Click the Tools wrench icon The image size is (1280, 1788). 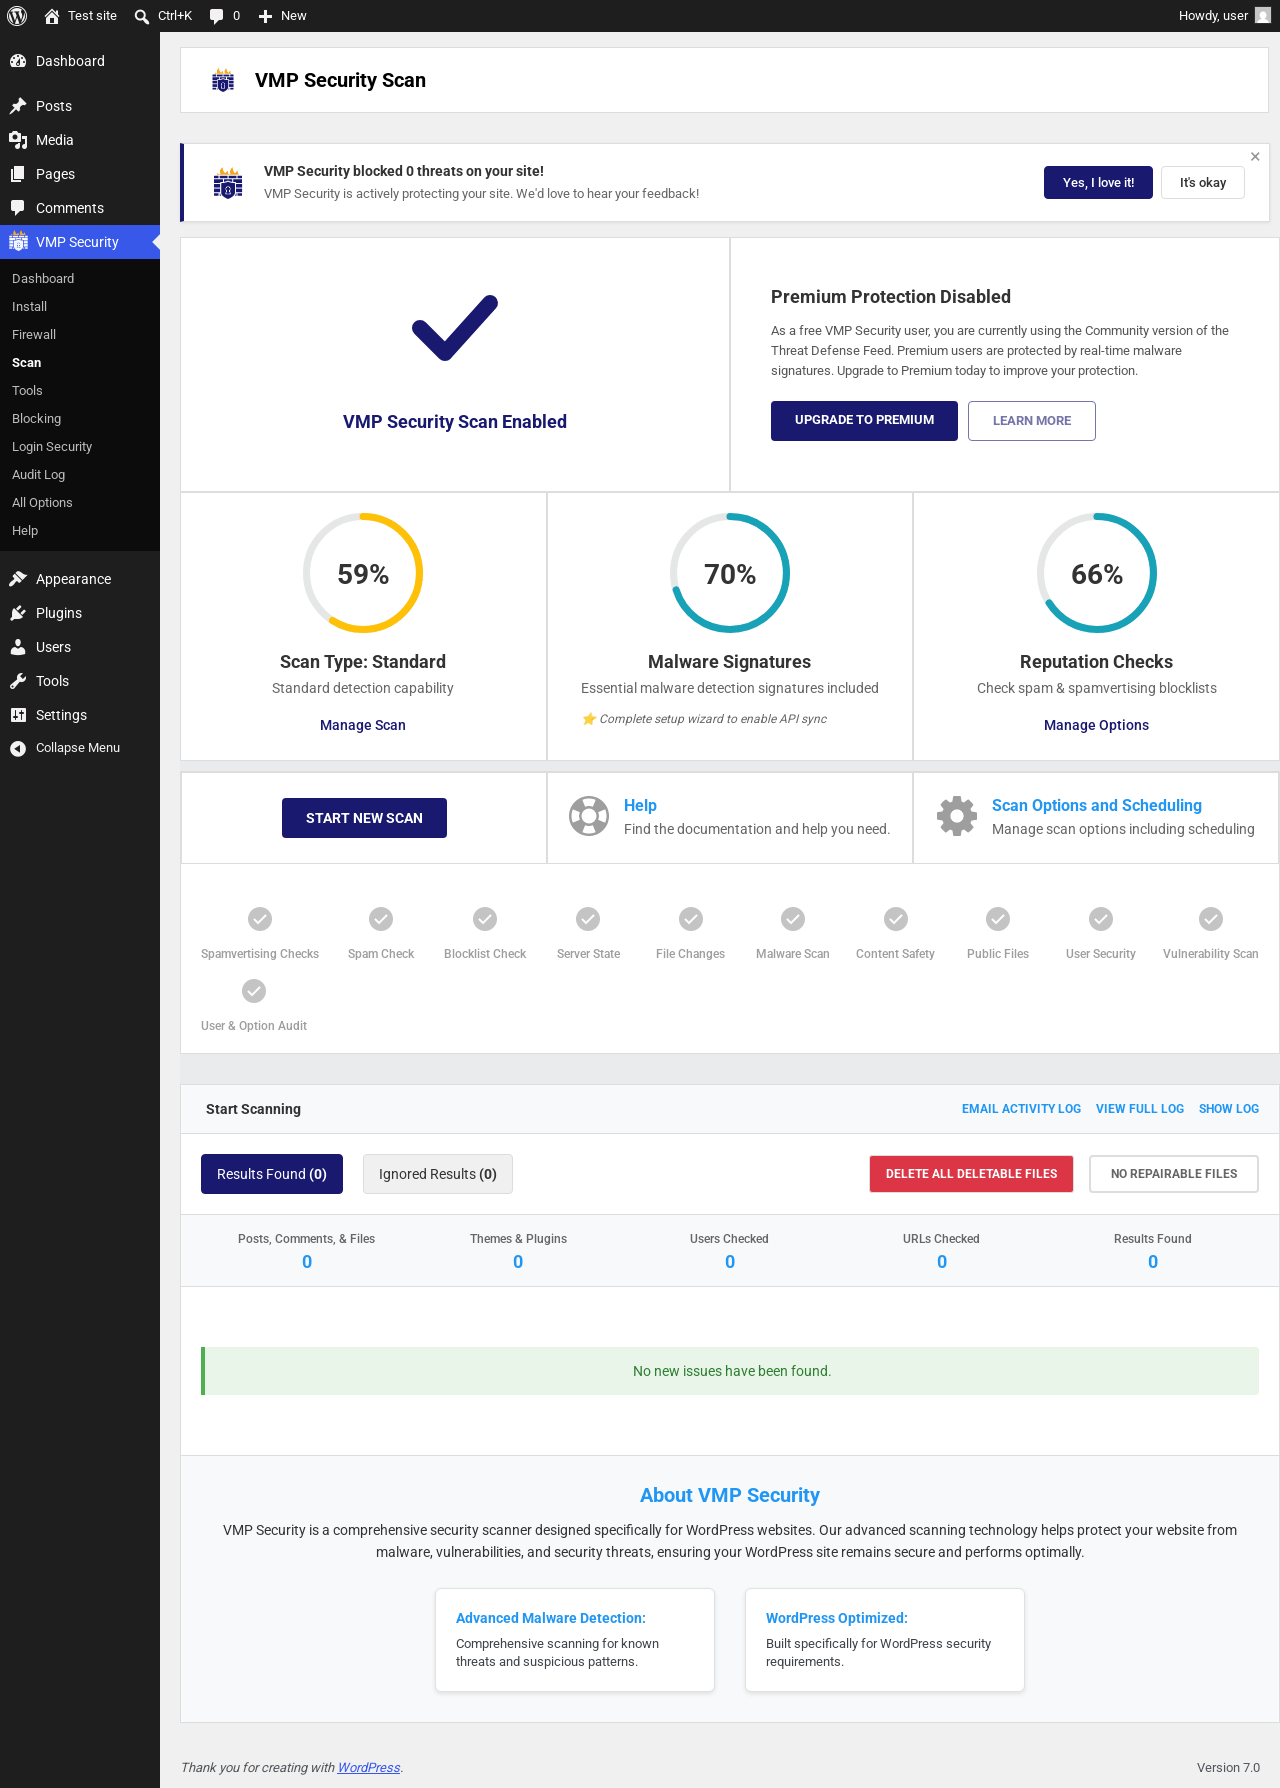(x=18, y=681)
